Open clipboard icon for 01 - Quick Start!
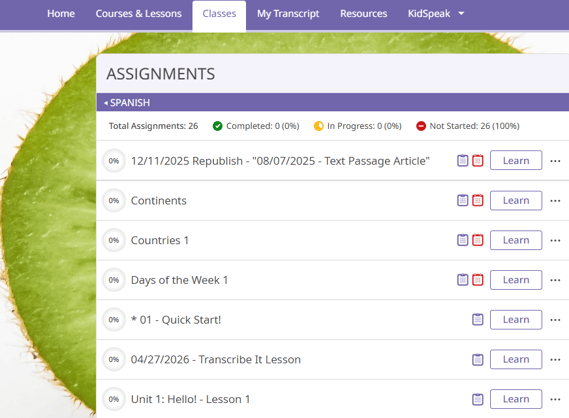The height and width of the screenshot is (418, 569). 478,319
